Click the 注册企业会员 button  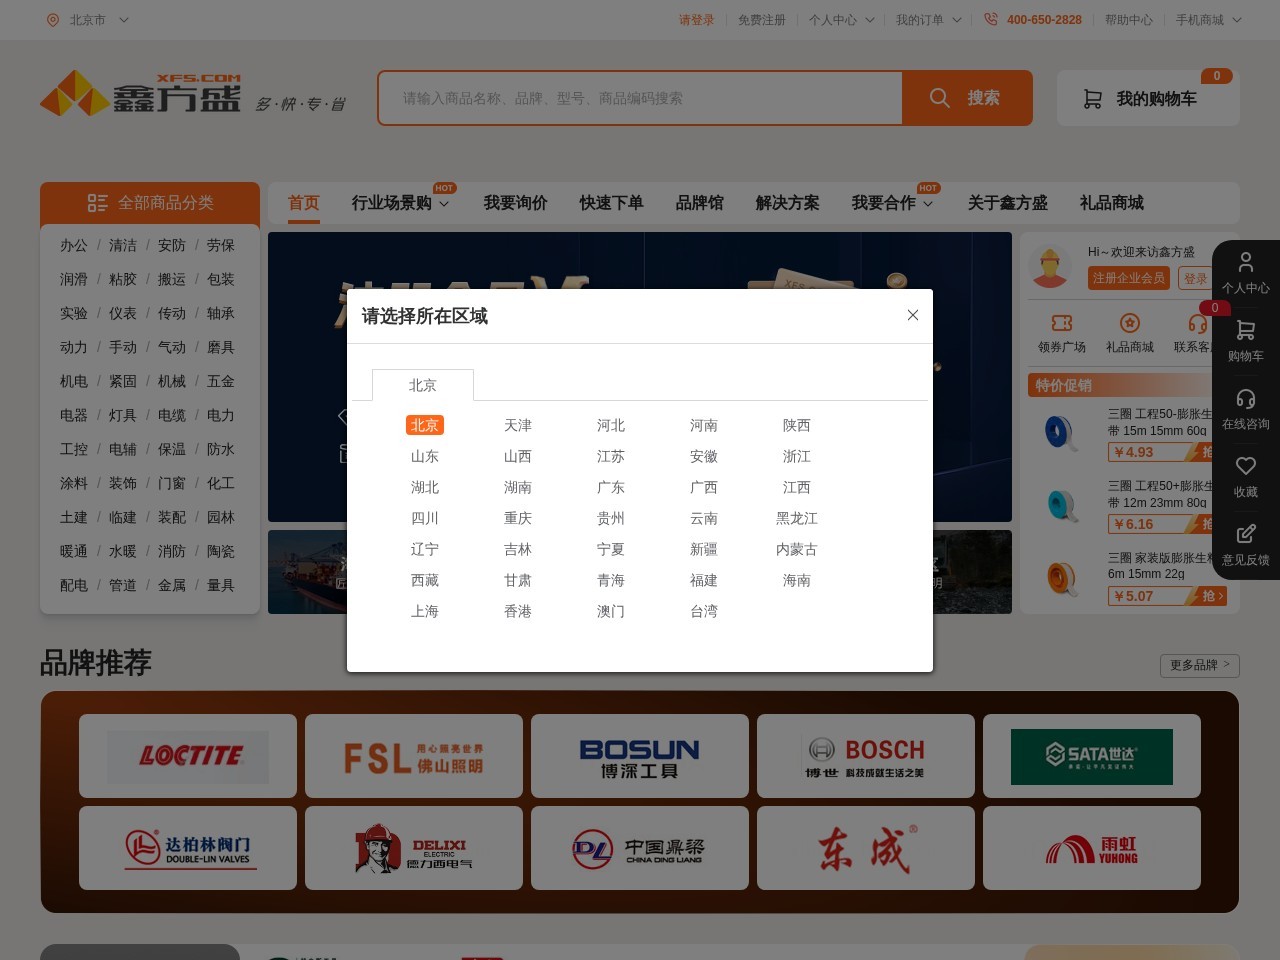[1129, 278]
